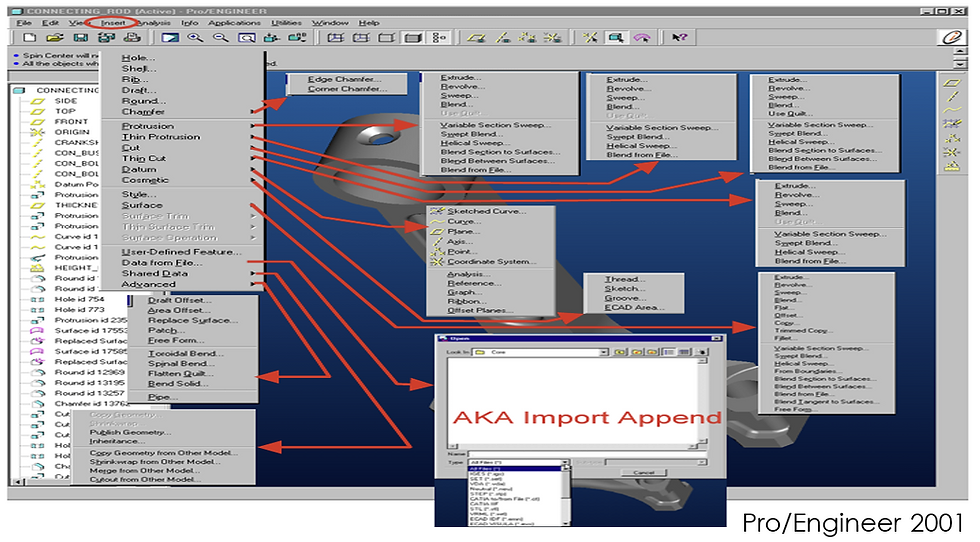Open the Help menu

coord(369,23)
